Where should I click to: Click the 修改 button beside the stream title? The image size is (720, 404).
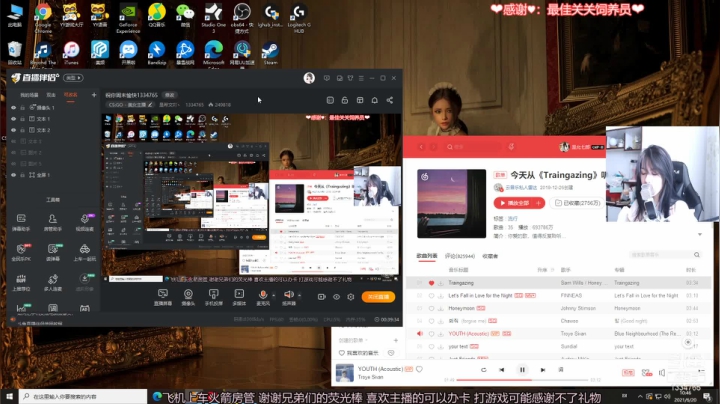[170, 95]
